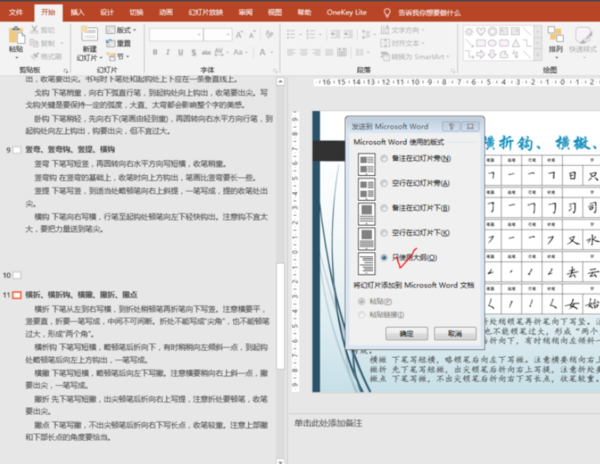Open the Align Text (对齐文本) dropdown
600x464 pixels.
(x=403, y=43)
